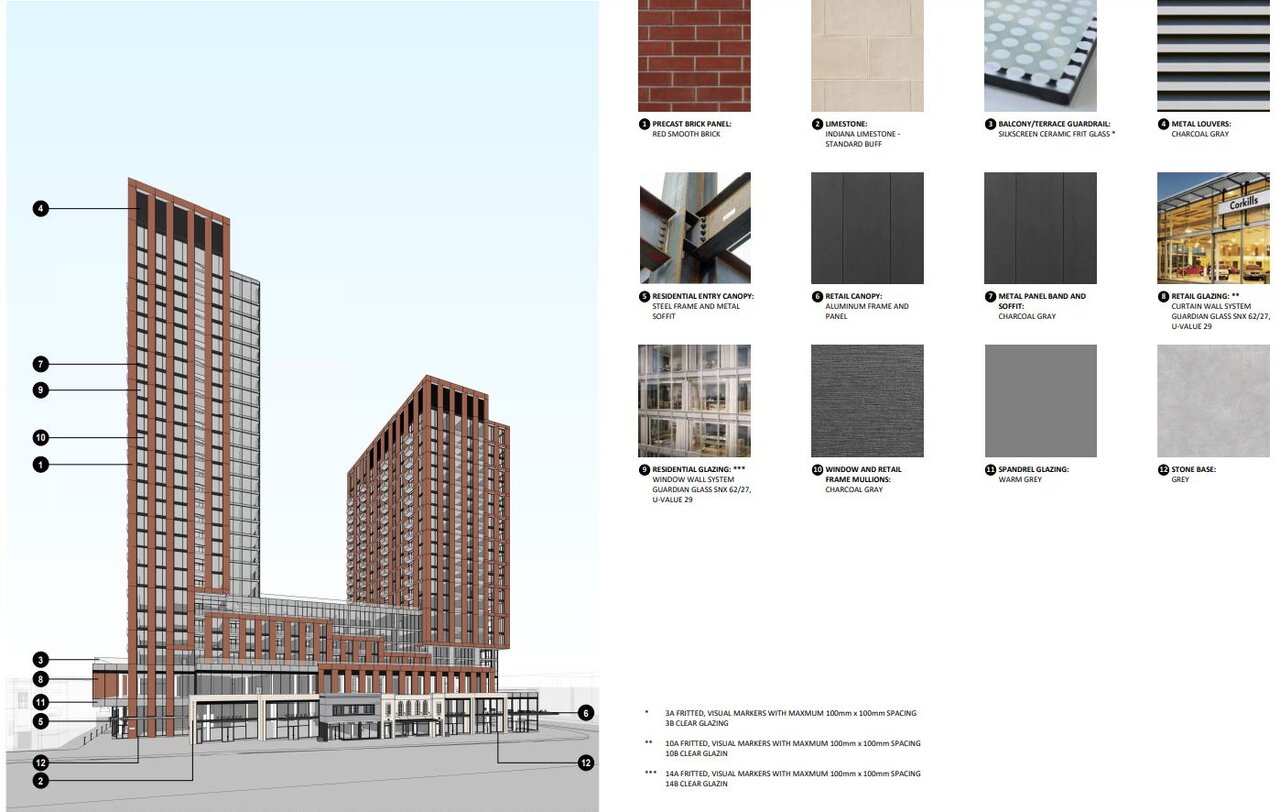
Task: Select the charcoal frame mullions texture swatch
Action: tap(867, 401)
